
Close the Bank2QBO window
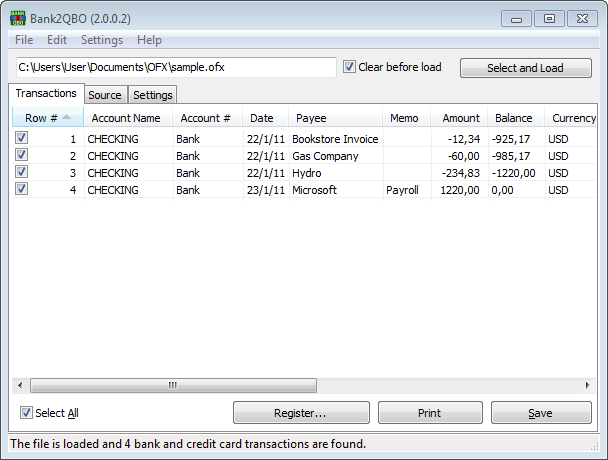(582, 19)
